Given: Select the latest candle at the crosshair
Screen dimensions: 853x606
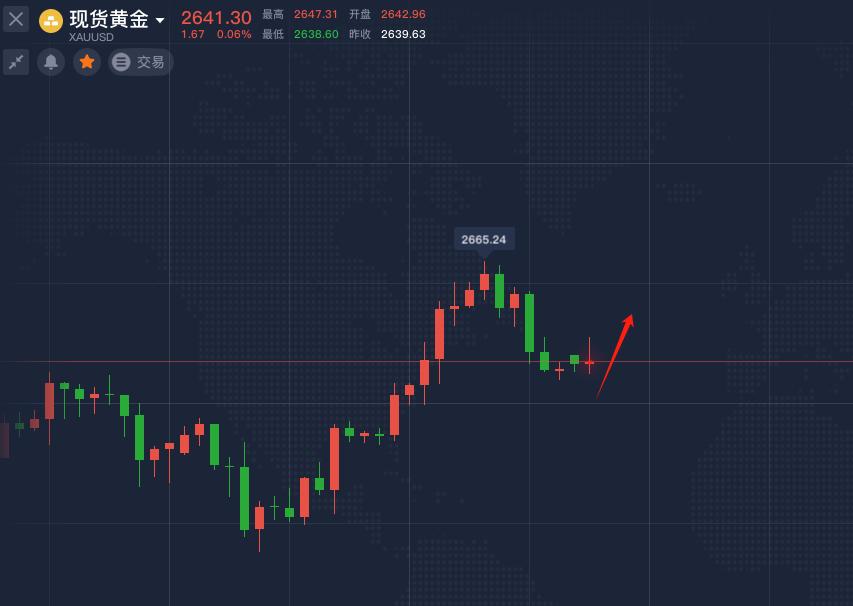Looking at the screenshot, I should pyautogui.click(x=589, y=362).
